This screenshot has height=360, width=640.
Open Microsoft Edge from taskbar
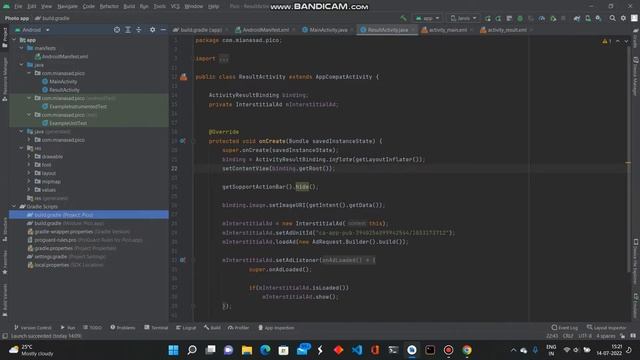click(265, 350)
